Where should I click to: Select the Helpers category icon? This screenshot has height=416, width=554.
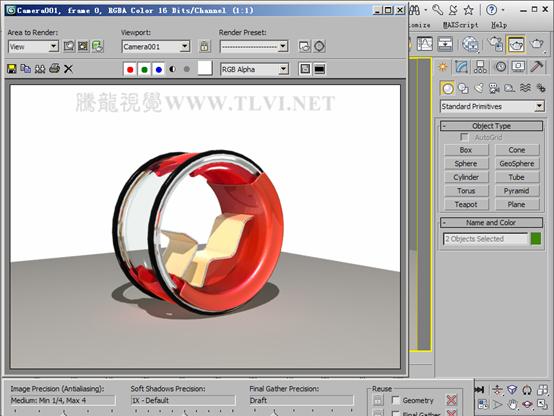509,88
